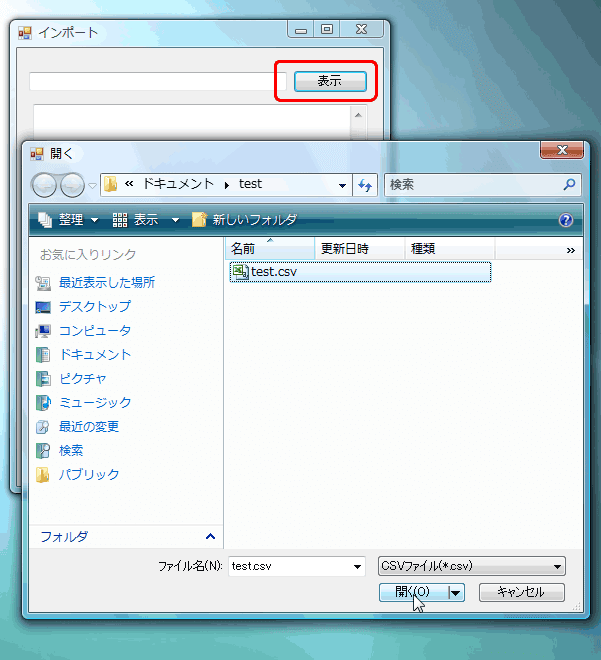Click the 表示 button in Import window
This screenshot has height=660, width=601.
(329, 81)
